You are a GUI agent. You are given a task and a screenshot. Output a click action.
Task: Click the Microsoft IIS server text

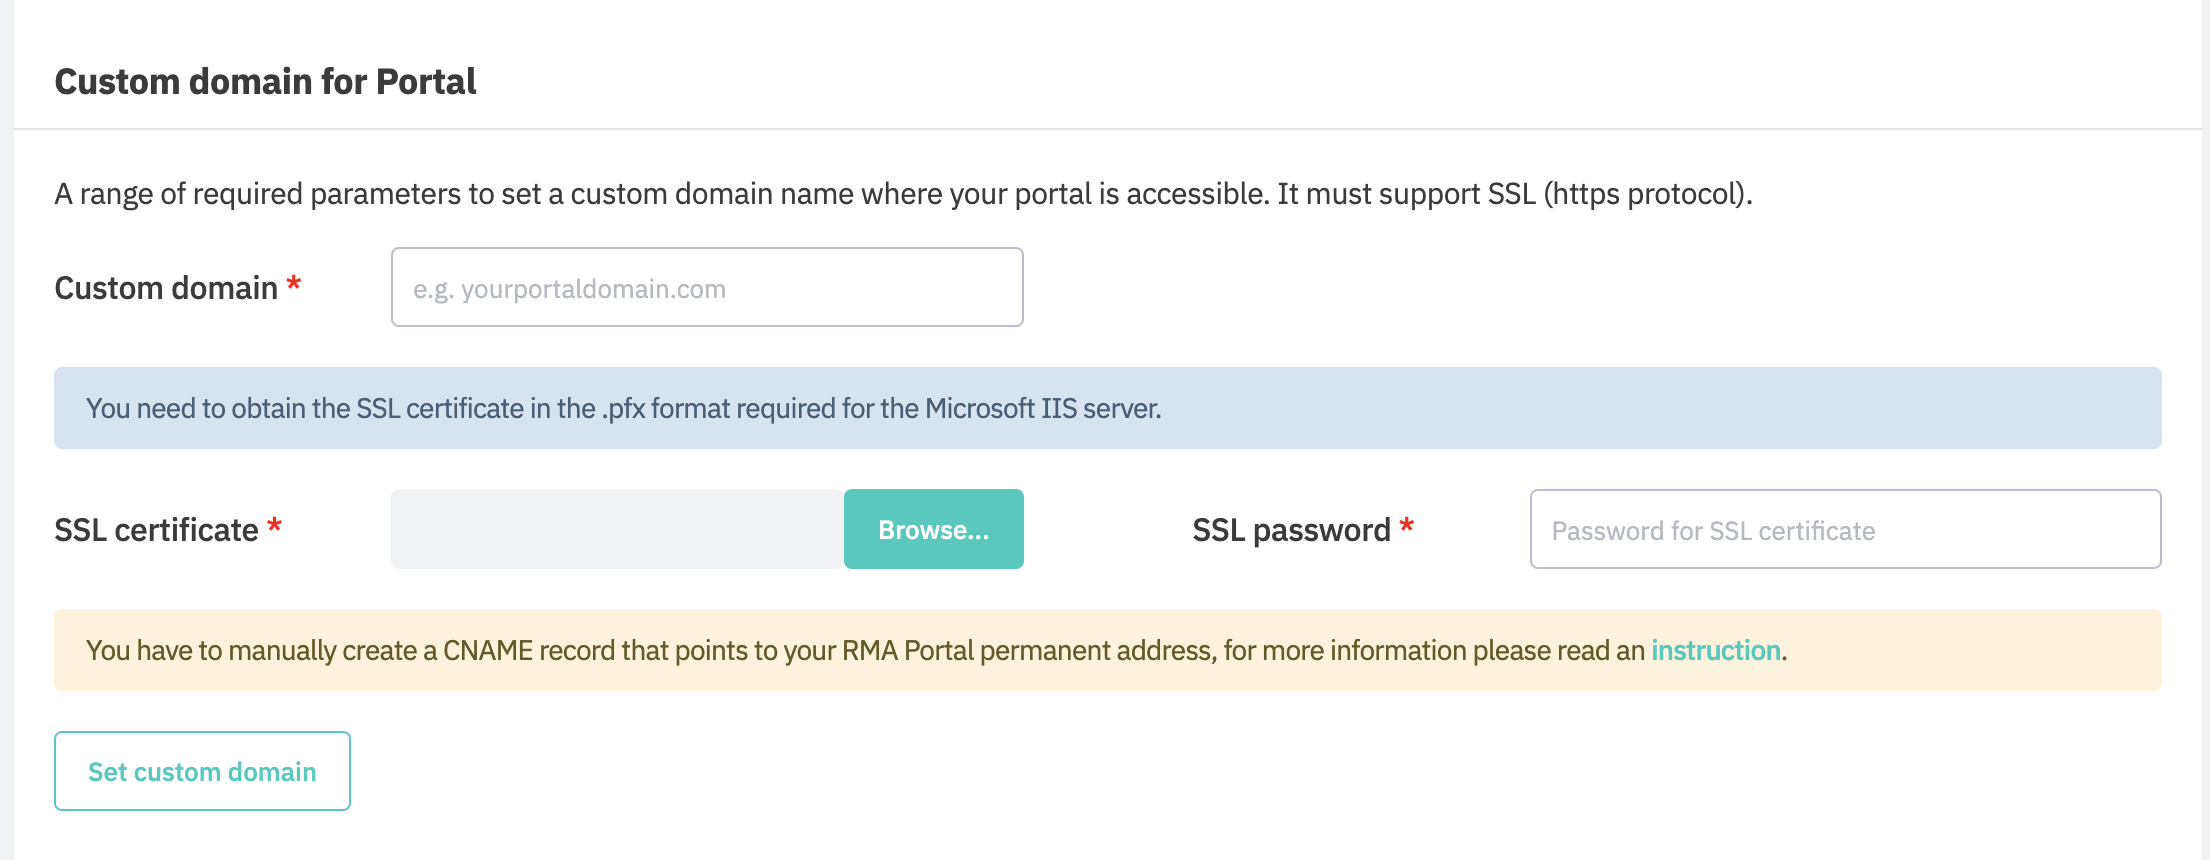click(x=1042, y=409)
